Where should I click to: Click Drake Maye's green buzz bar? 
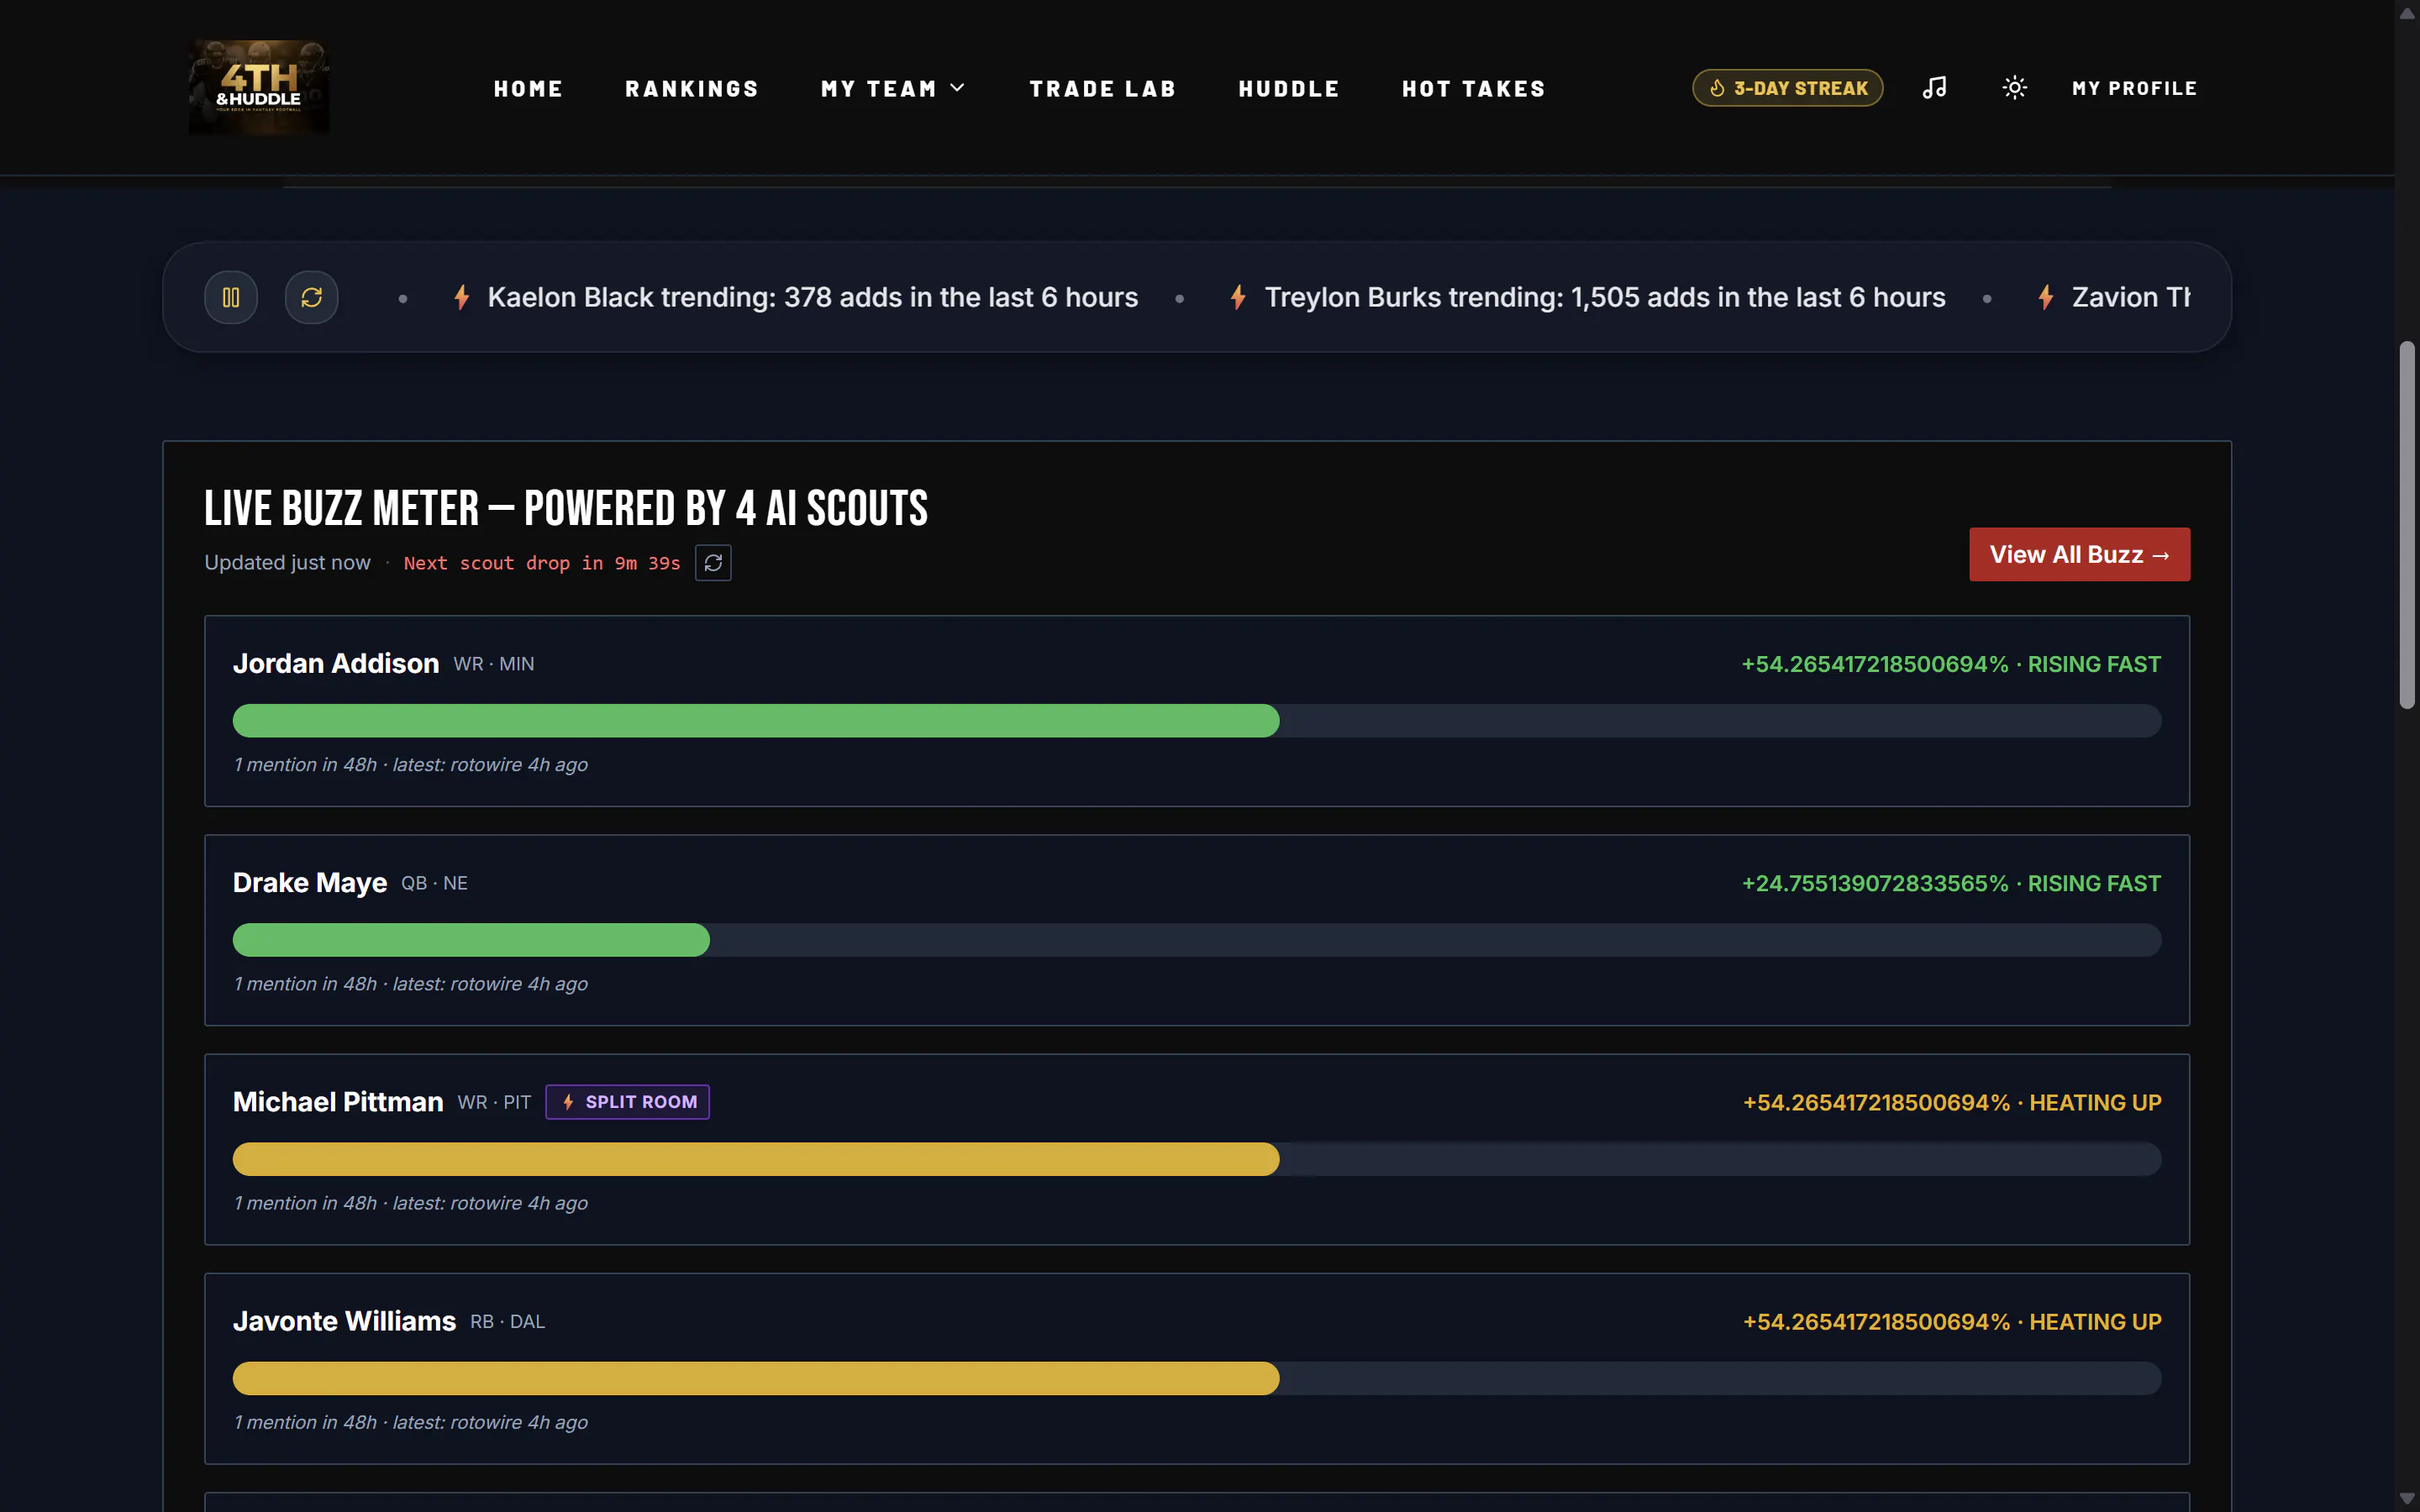pos(471,940)
